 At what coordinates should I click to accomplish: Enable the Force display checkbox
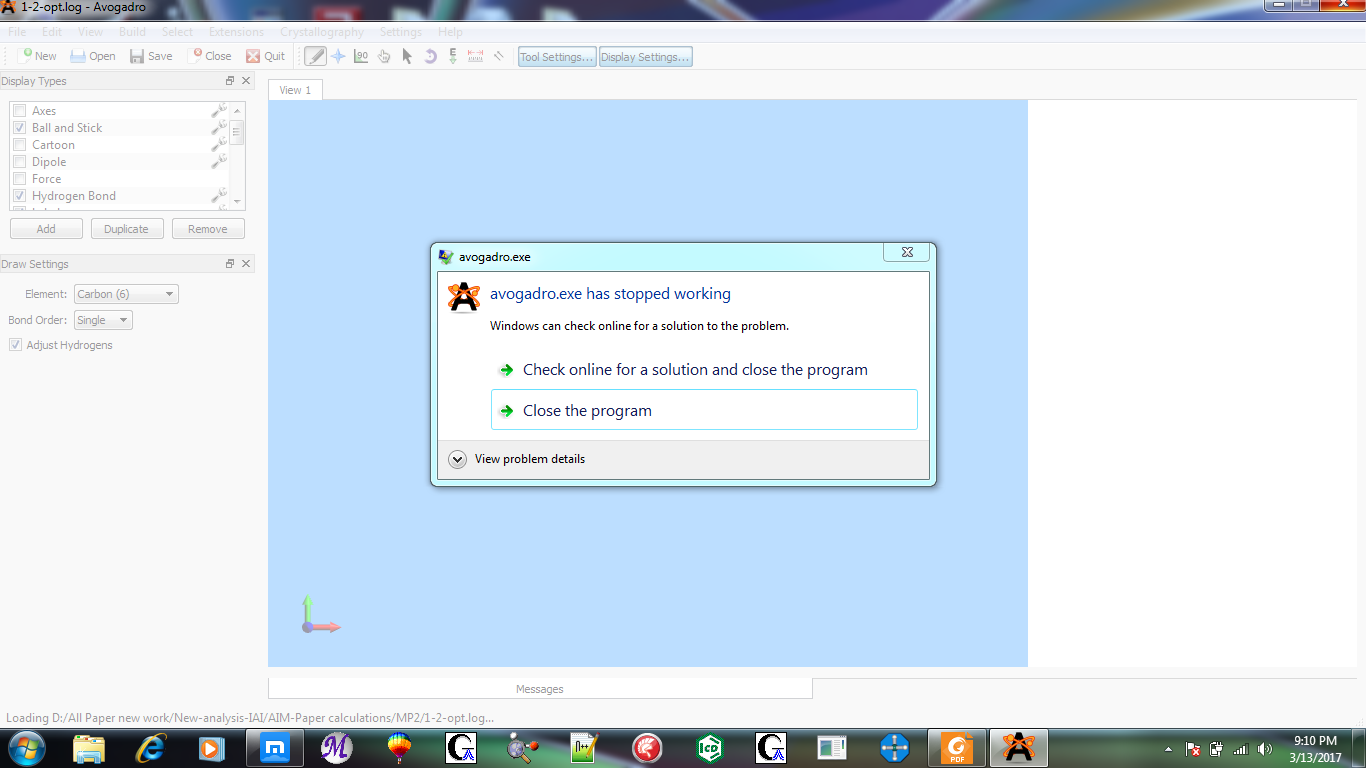pyautogui.click(x=19, y=178)
